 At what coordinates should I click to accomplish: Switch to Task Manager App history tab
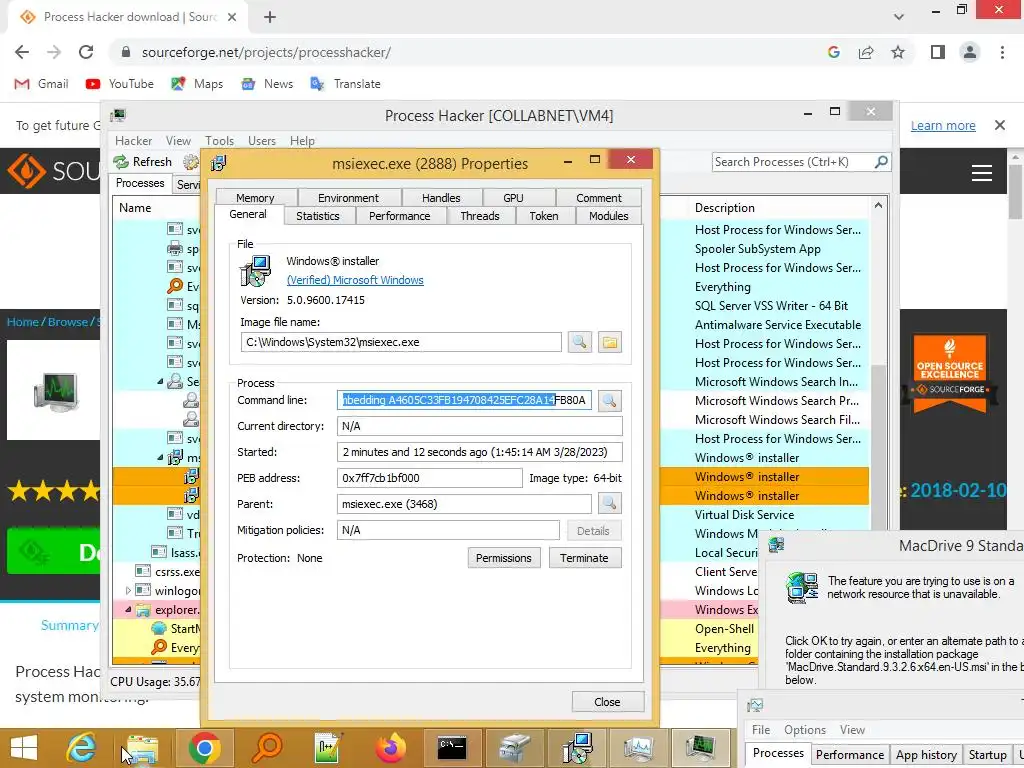pos(926,754)
